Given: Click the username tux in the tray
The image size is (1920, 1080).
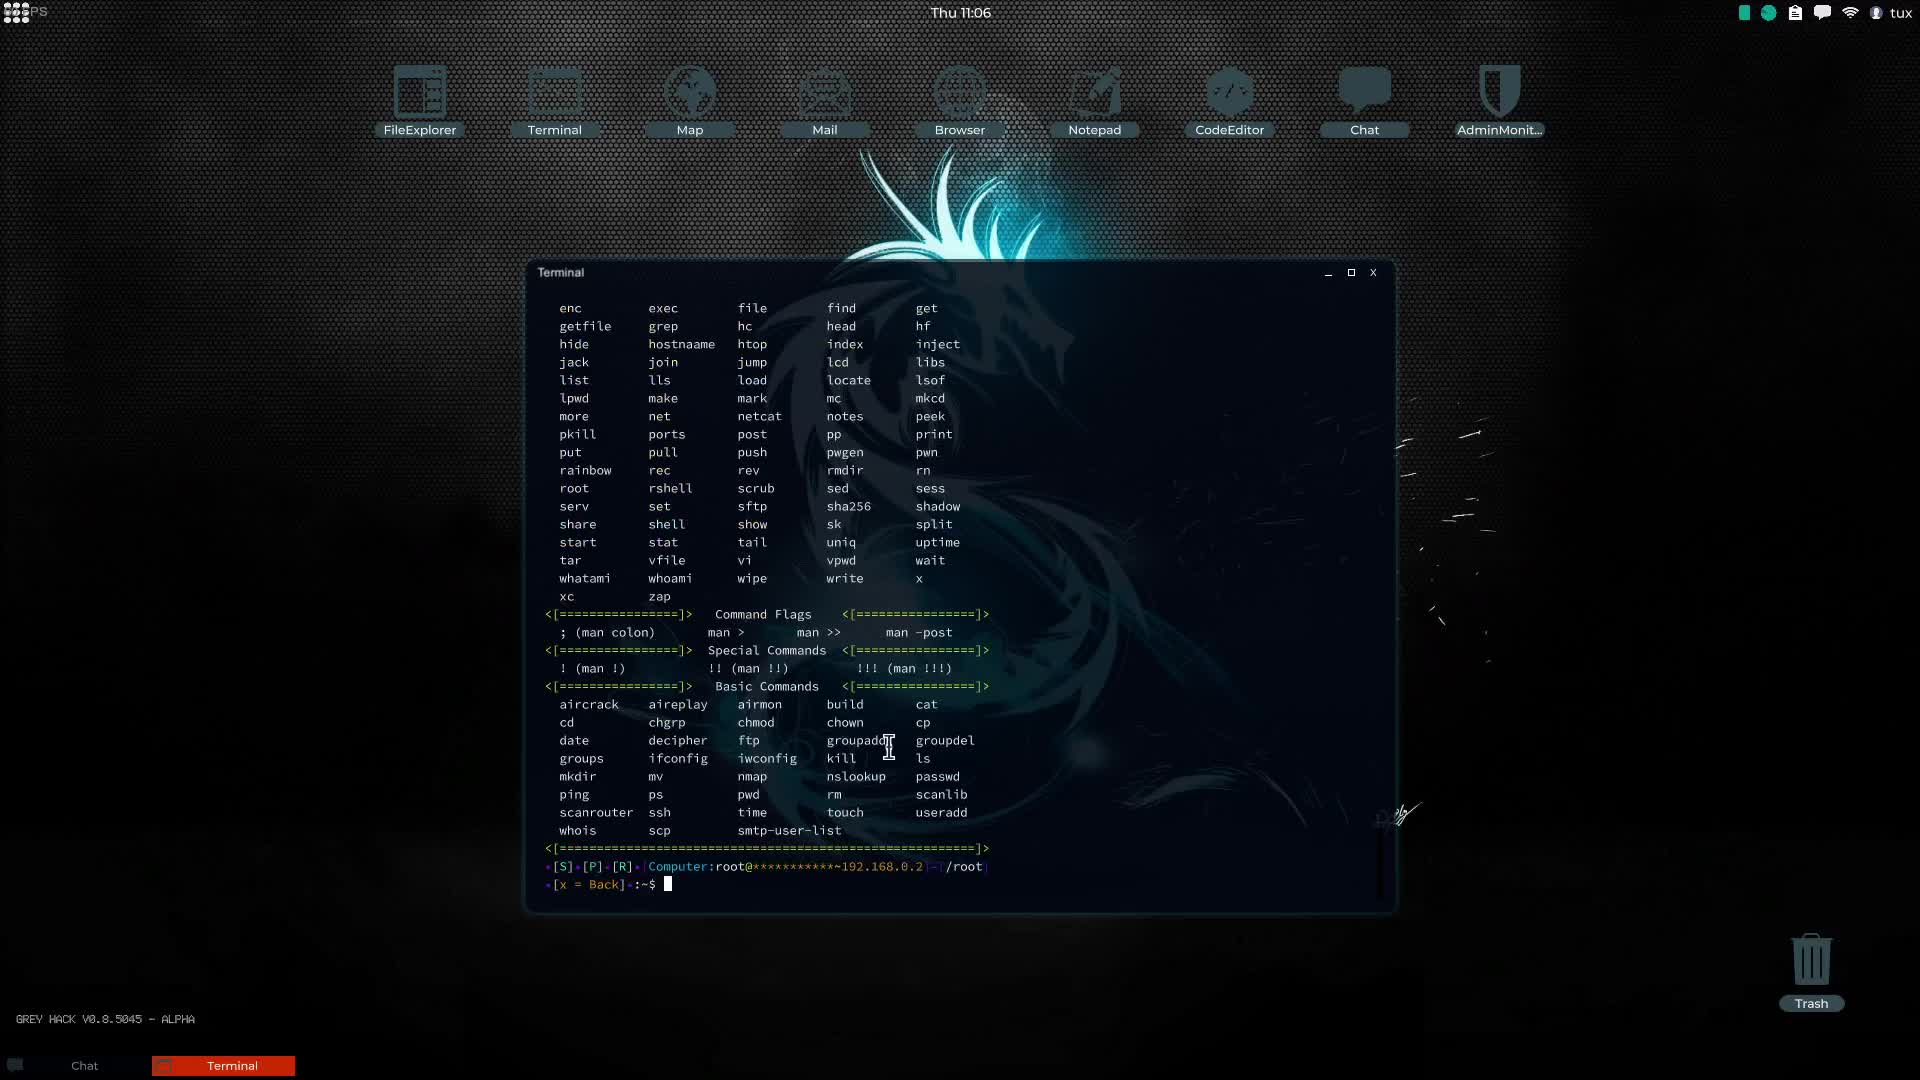Looking at the screenshot, I should click(1903, 13).
